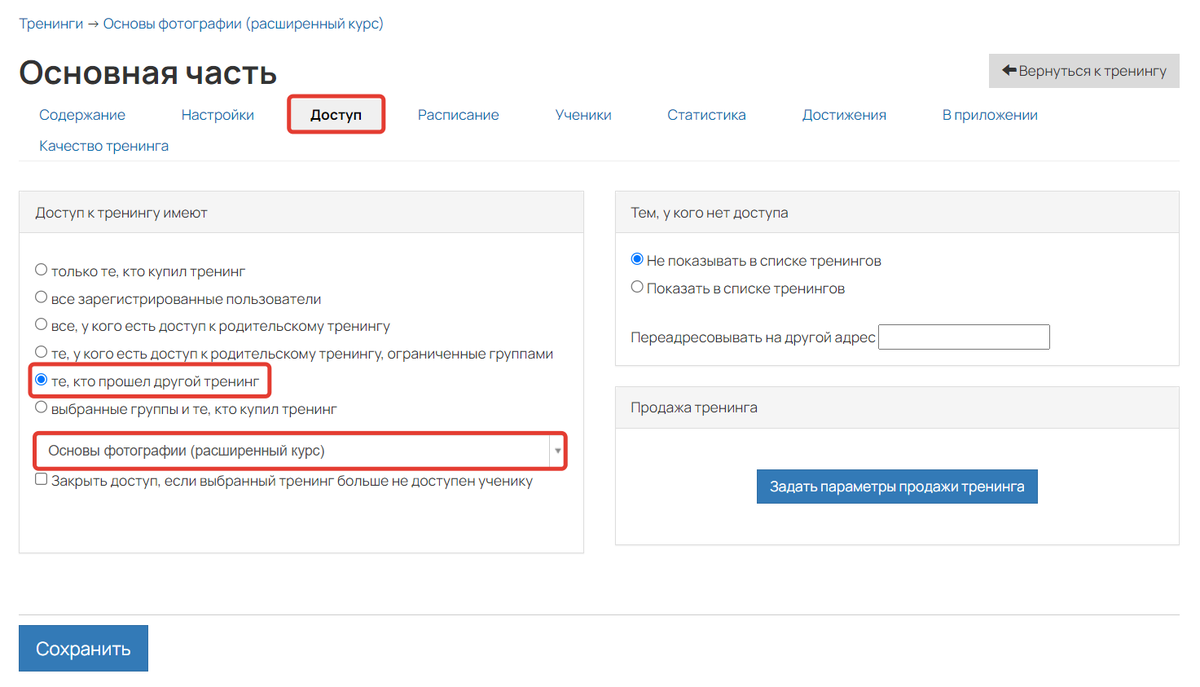
Task: Click the dropdown arrow of the training select
Action: point(556,452)
